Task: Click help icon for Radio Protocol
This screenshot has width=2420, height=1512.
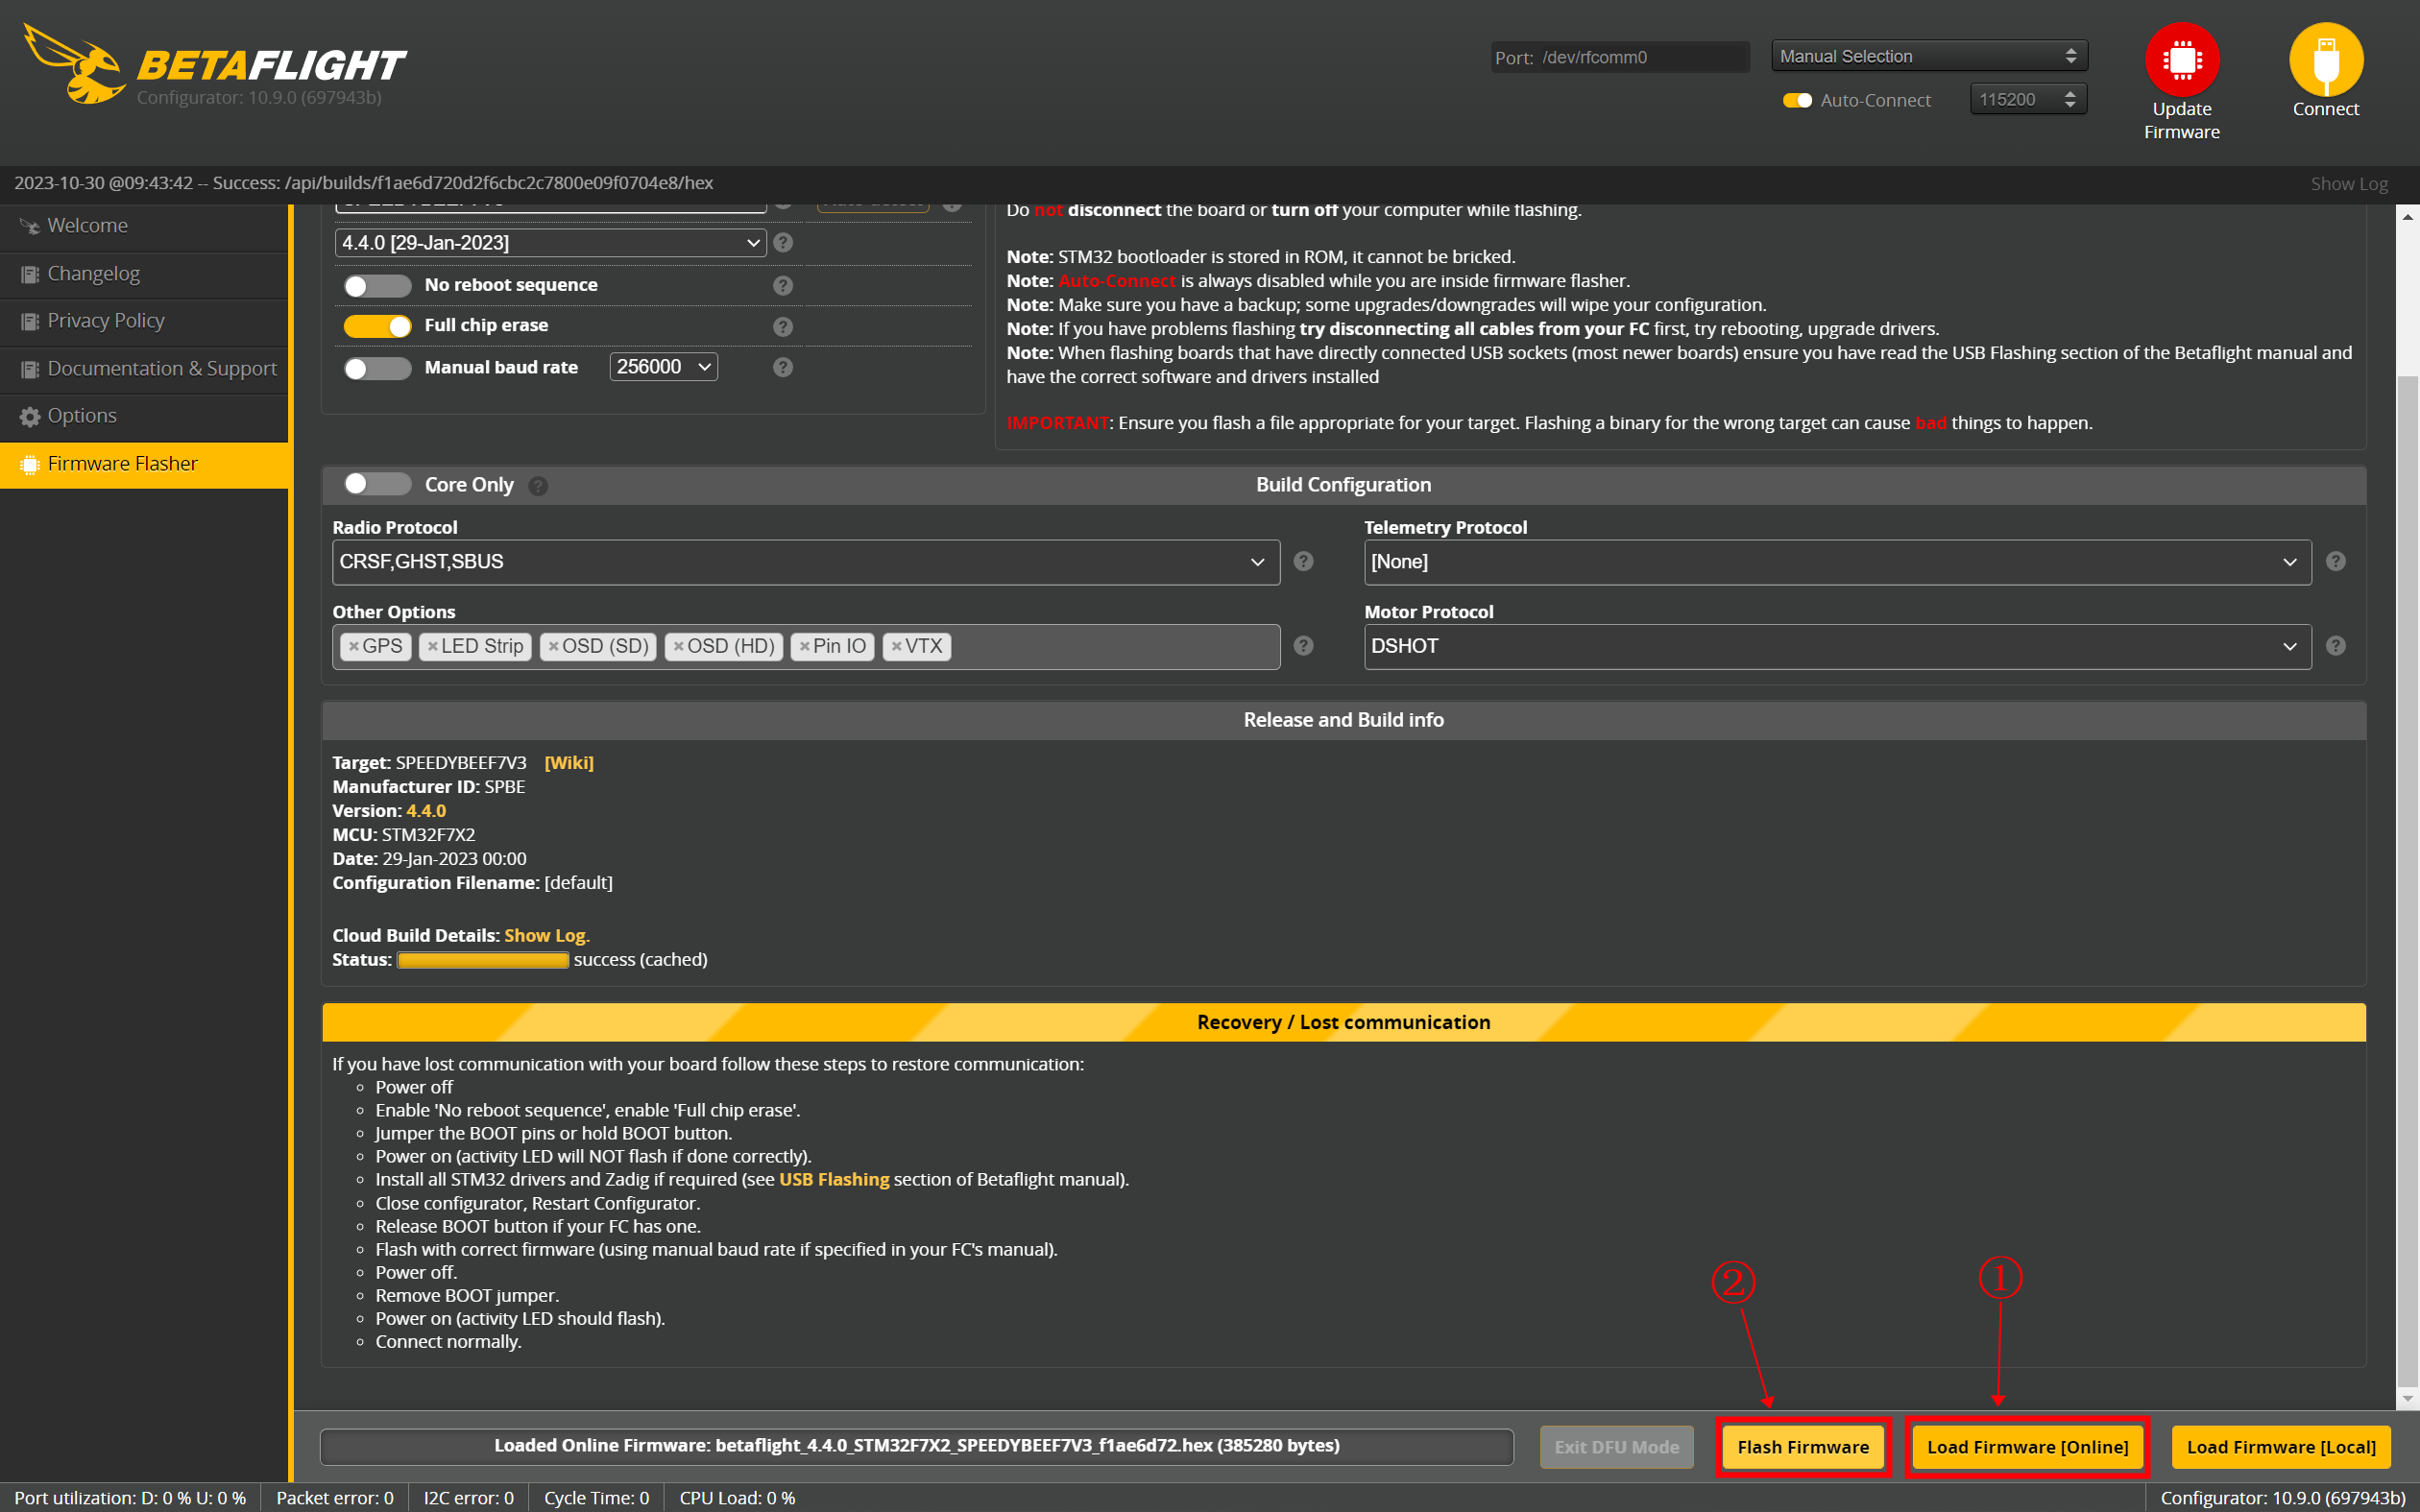Action: 1303,561
